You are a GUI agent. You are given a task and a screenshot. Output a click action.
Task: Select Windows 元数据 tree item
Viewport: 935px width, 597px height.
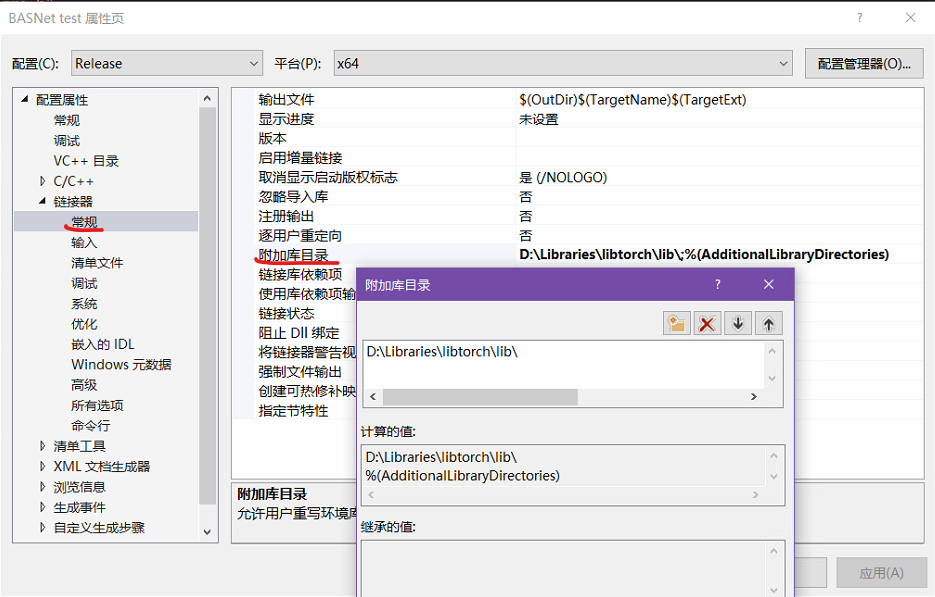121,364
